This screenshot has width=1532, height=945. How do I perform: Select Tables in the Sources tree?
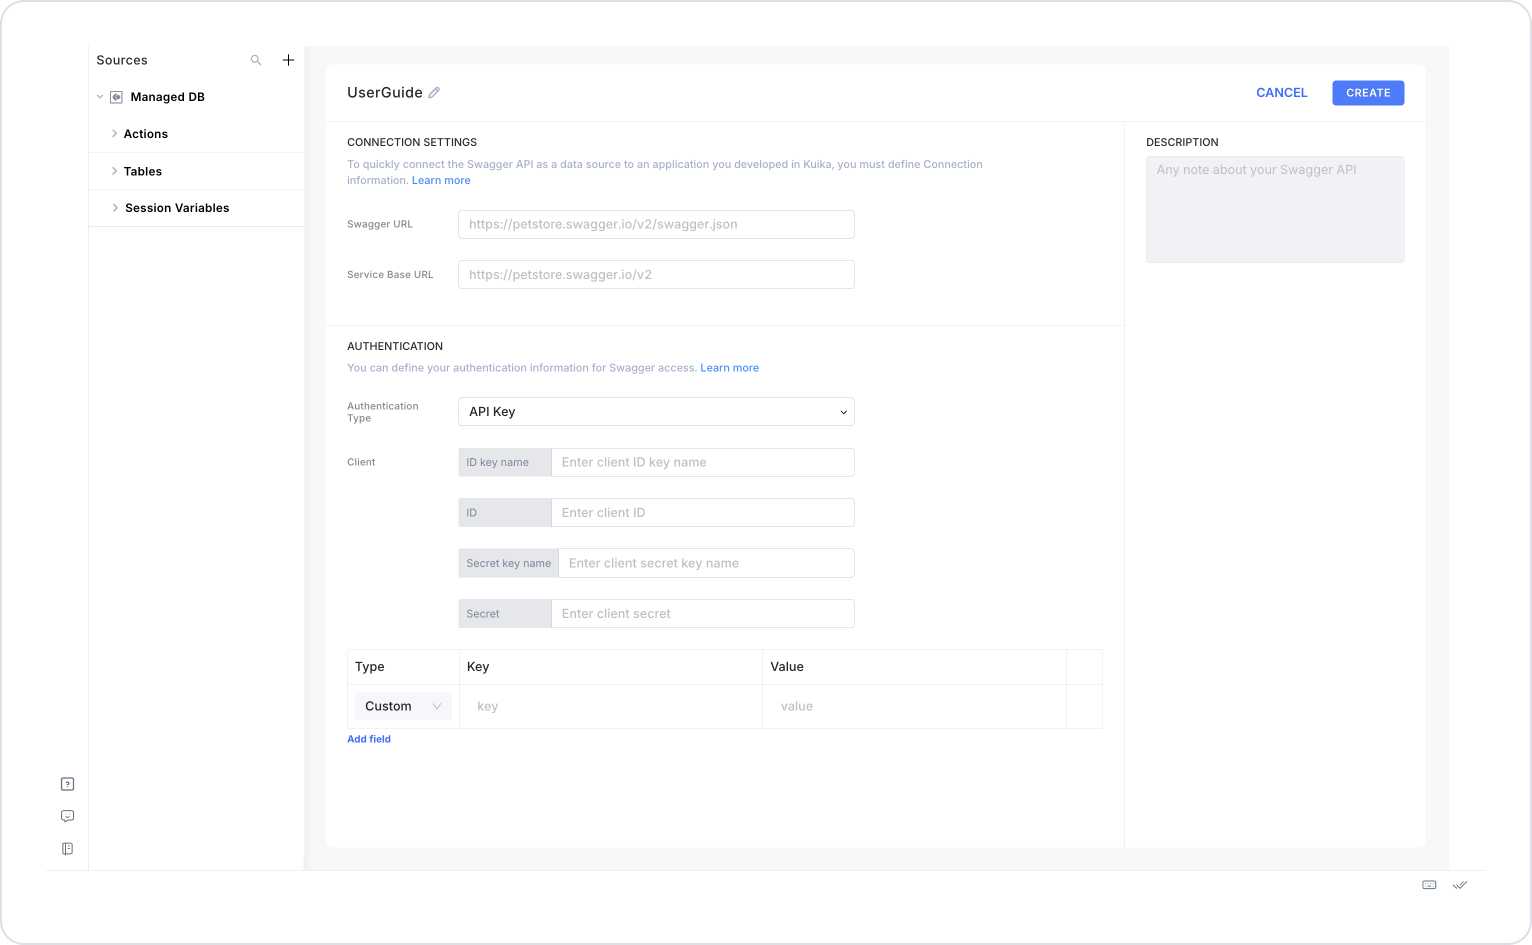[x=143, y=172]
